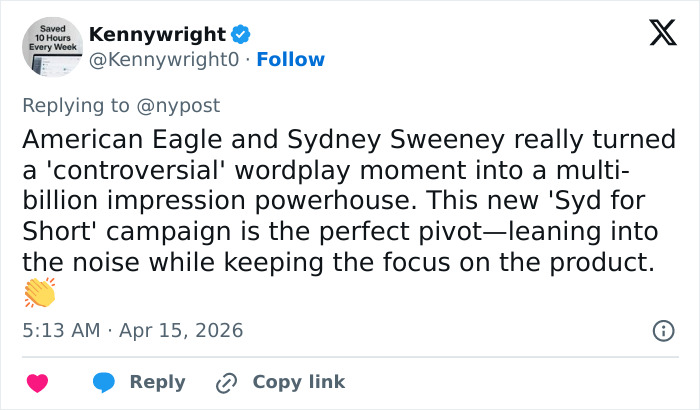Click the 'Replying to' label text
The image size is (700, 410).
tap(76, 105)
